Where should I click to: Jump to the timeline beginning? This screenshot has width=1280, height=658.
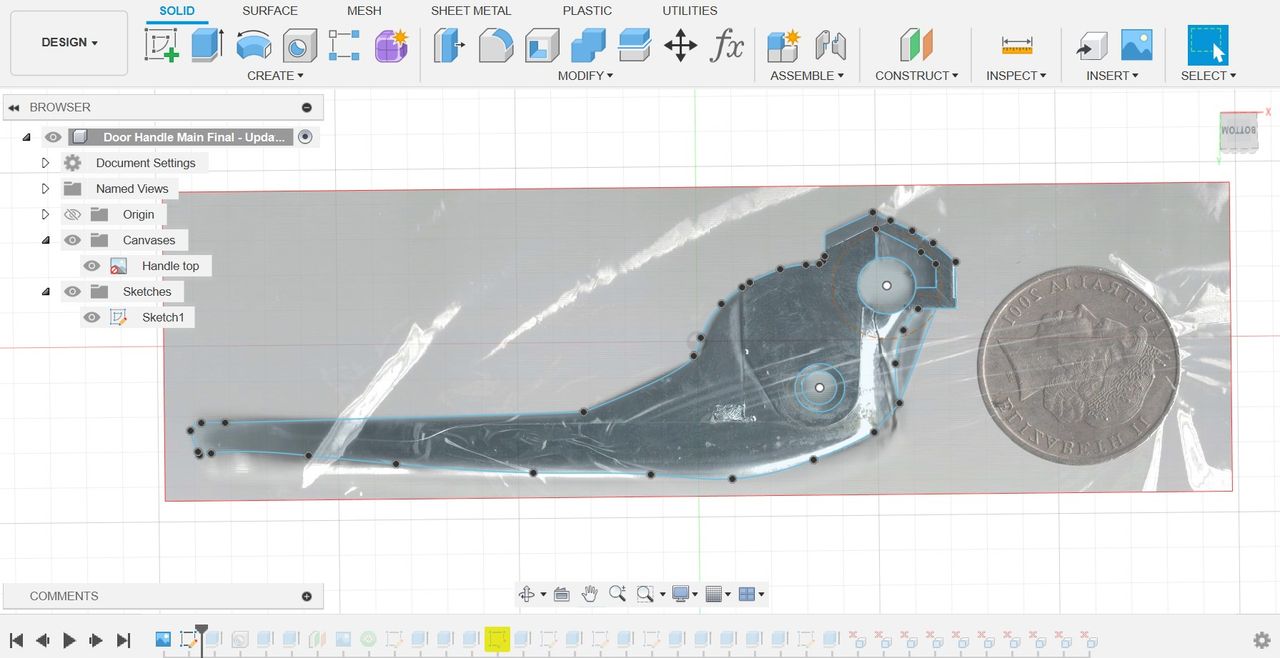(x=17, y=640)
